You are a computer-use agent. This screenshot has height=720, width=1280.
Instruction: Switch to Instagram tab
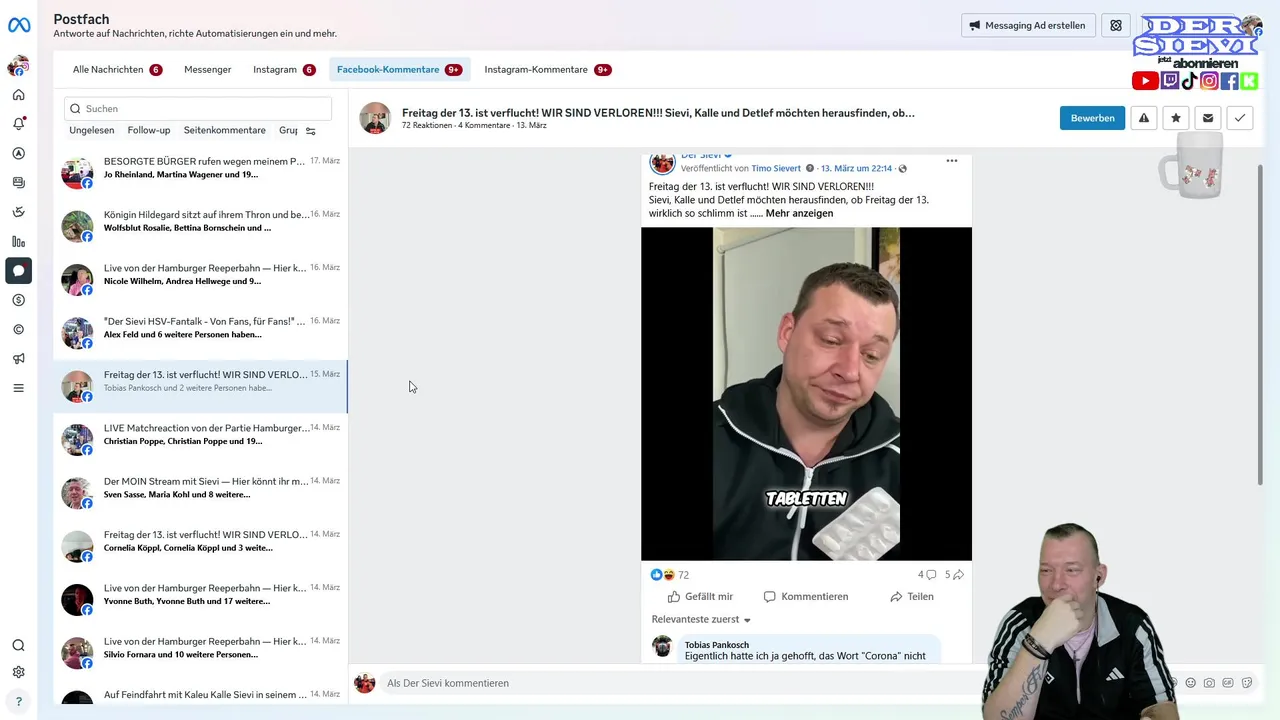point(284,70)
